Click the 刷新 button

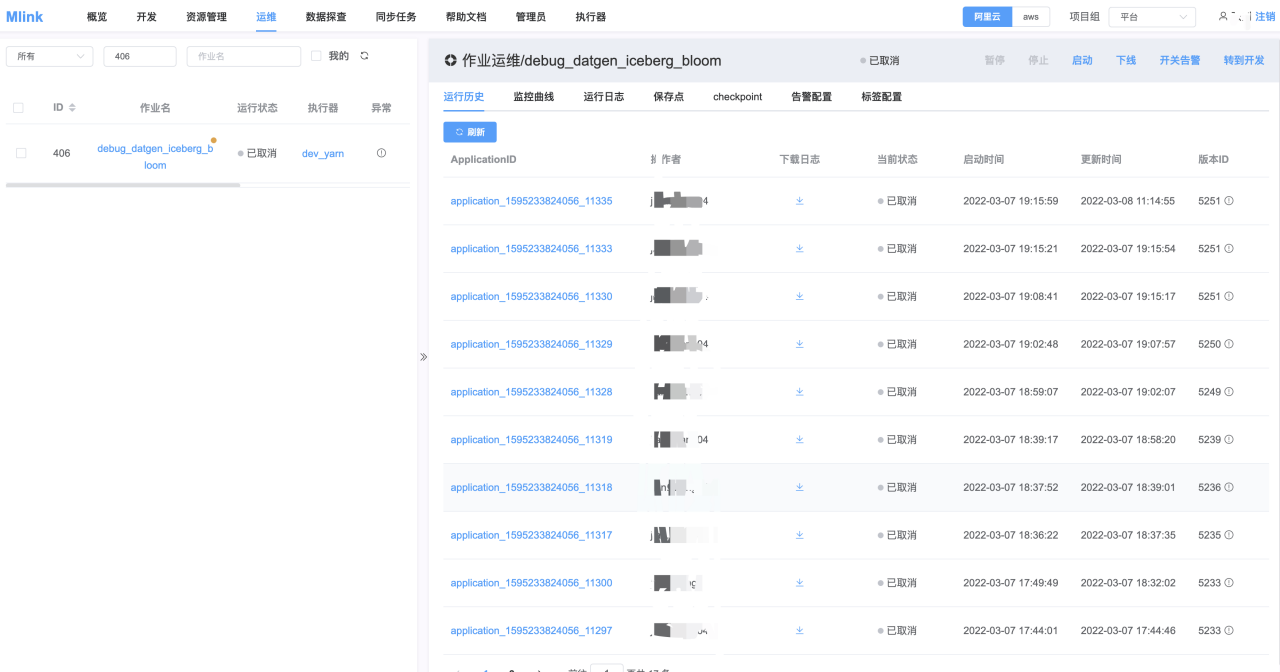[x=470, y=132]
